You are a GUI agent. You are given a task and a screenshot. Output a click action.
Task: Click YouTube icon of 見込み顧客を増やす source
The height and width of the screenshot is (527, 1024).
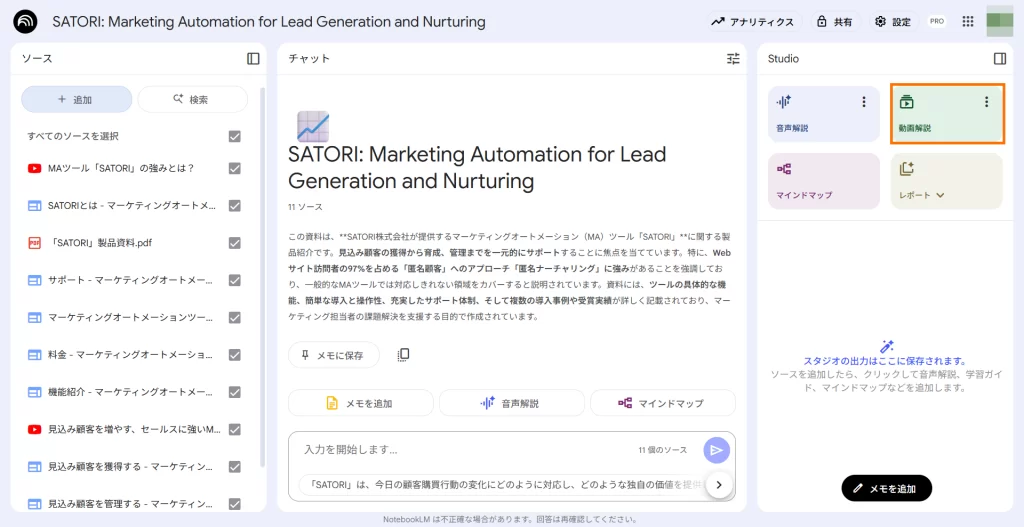pos(35,430)
